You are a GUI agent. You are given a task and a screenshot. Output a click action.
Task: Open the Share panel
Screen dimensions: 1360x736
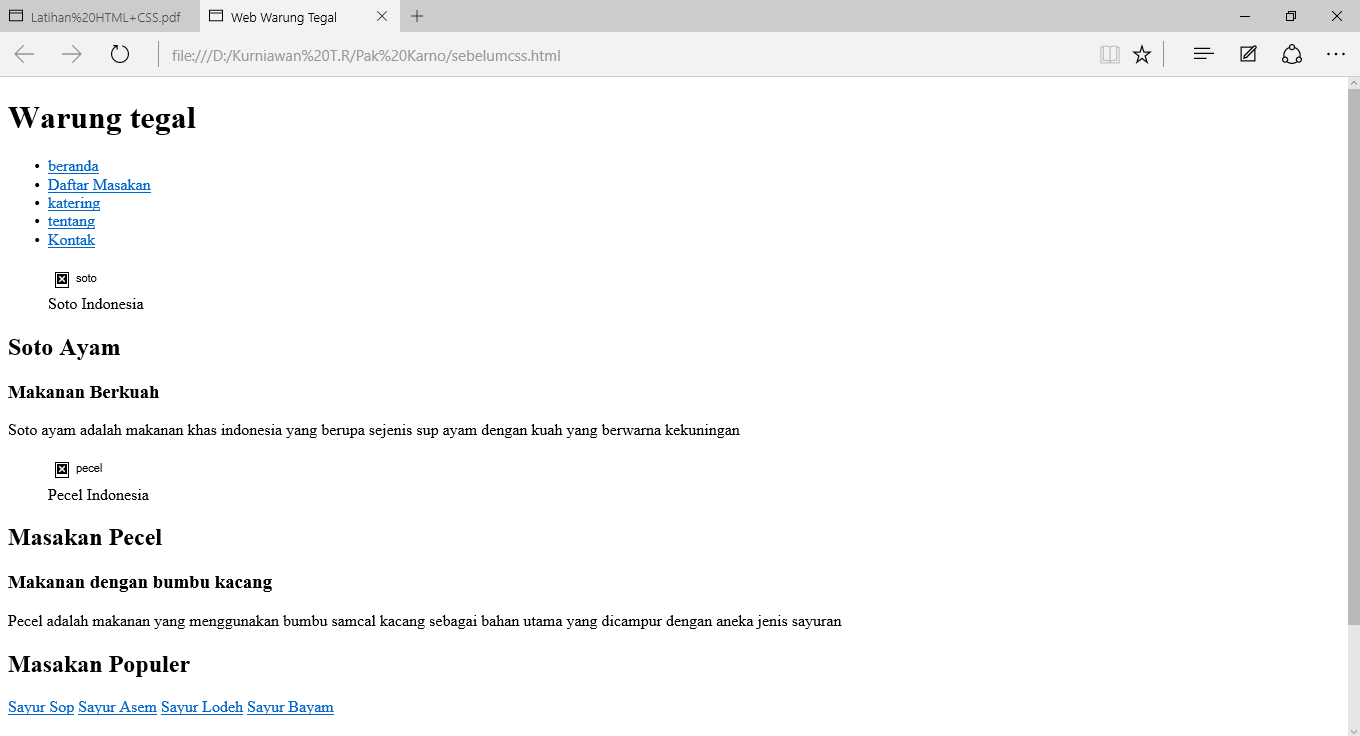click(x=1291, y=54)
